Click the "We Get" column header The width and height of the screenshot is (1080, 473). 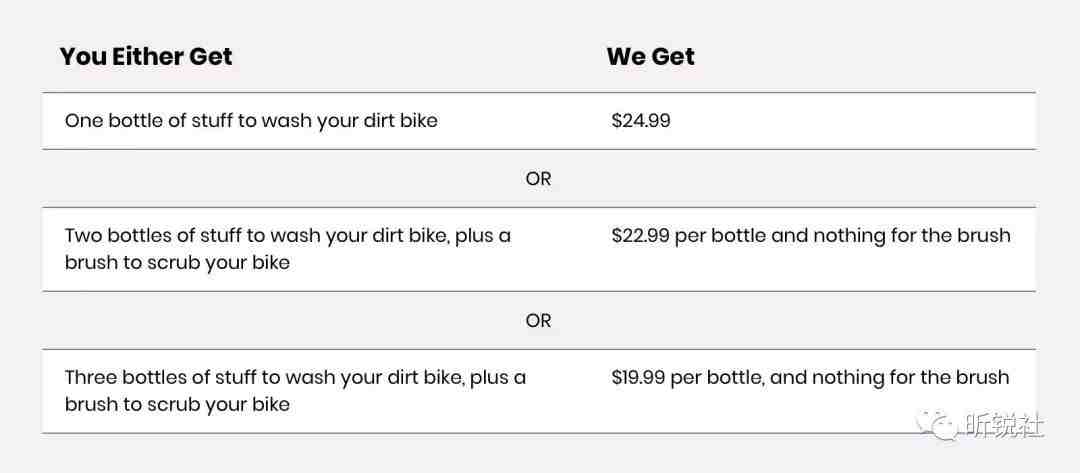coord(651,56)
